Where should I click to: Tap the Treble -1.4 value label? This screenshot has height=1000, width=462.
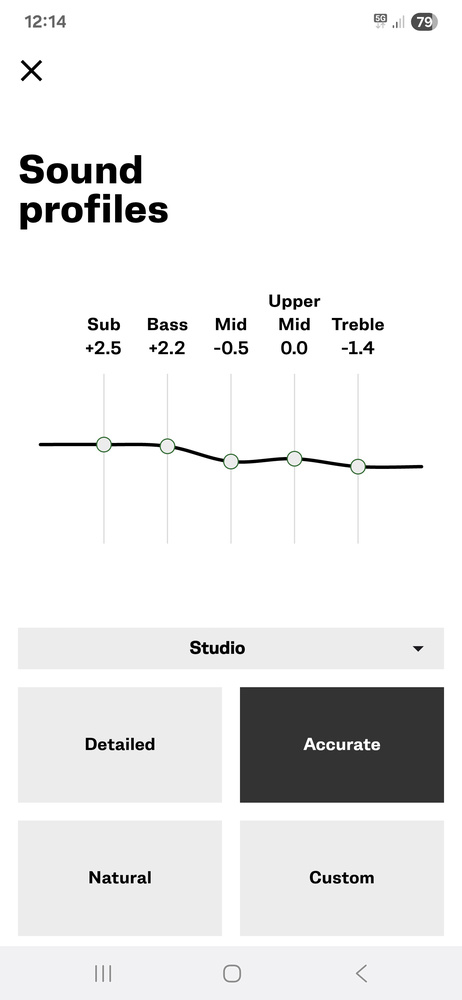pyautogui.click(x=357, y=348)
